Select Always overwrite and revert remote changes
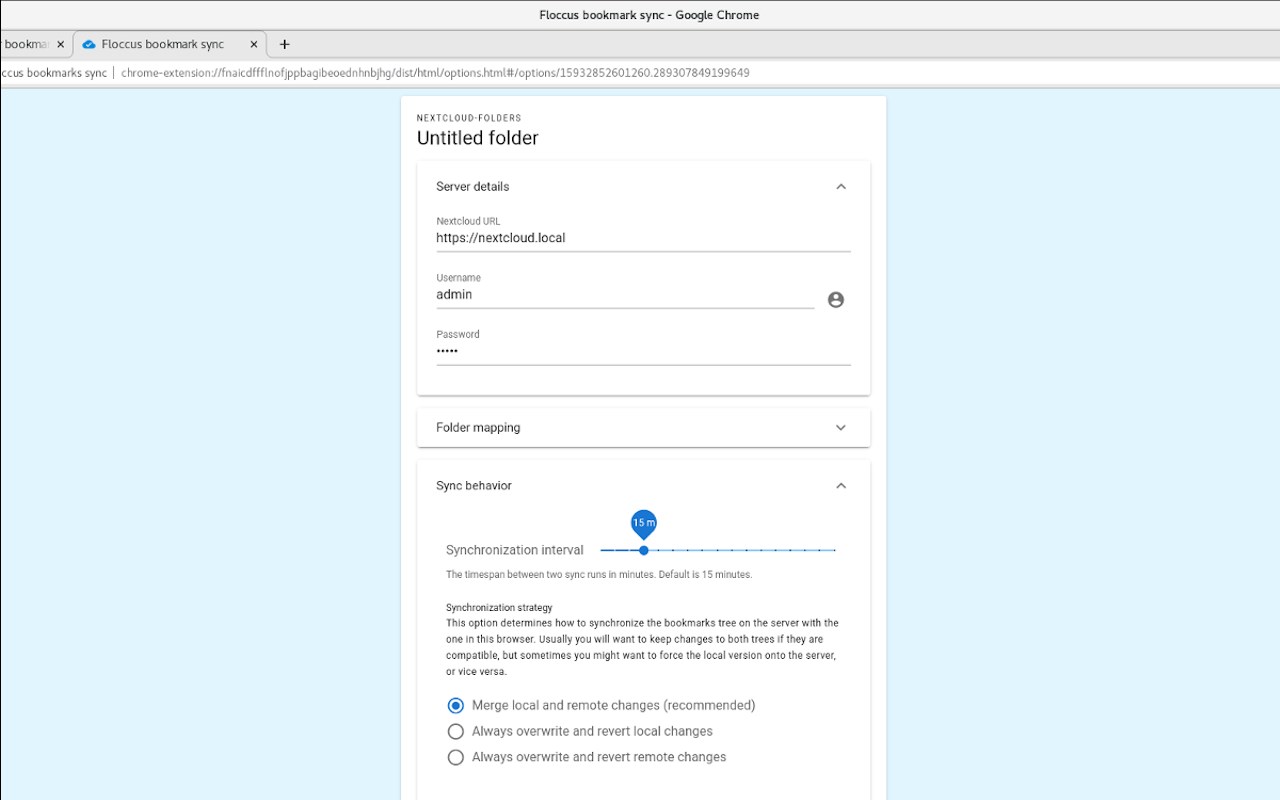 (587, 757)
